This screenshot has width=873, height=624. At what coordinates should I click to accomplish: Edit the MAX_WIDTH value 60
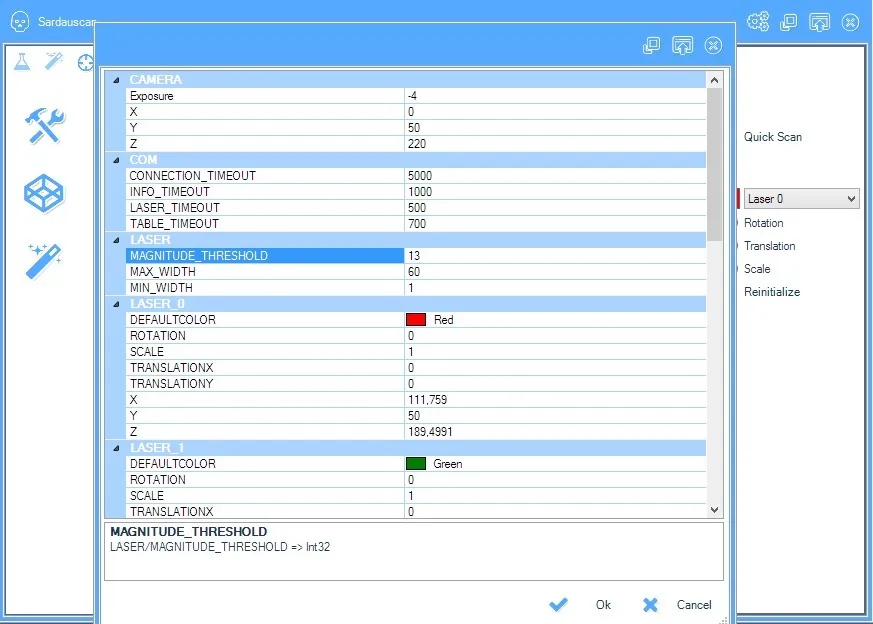pyautogui.click(x=555, y=272)
